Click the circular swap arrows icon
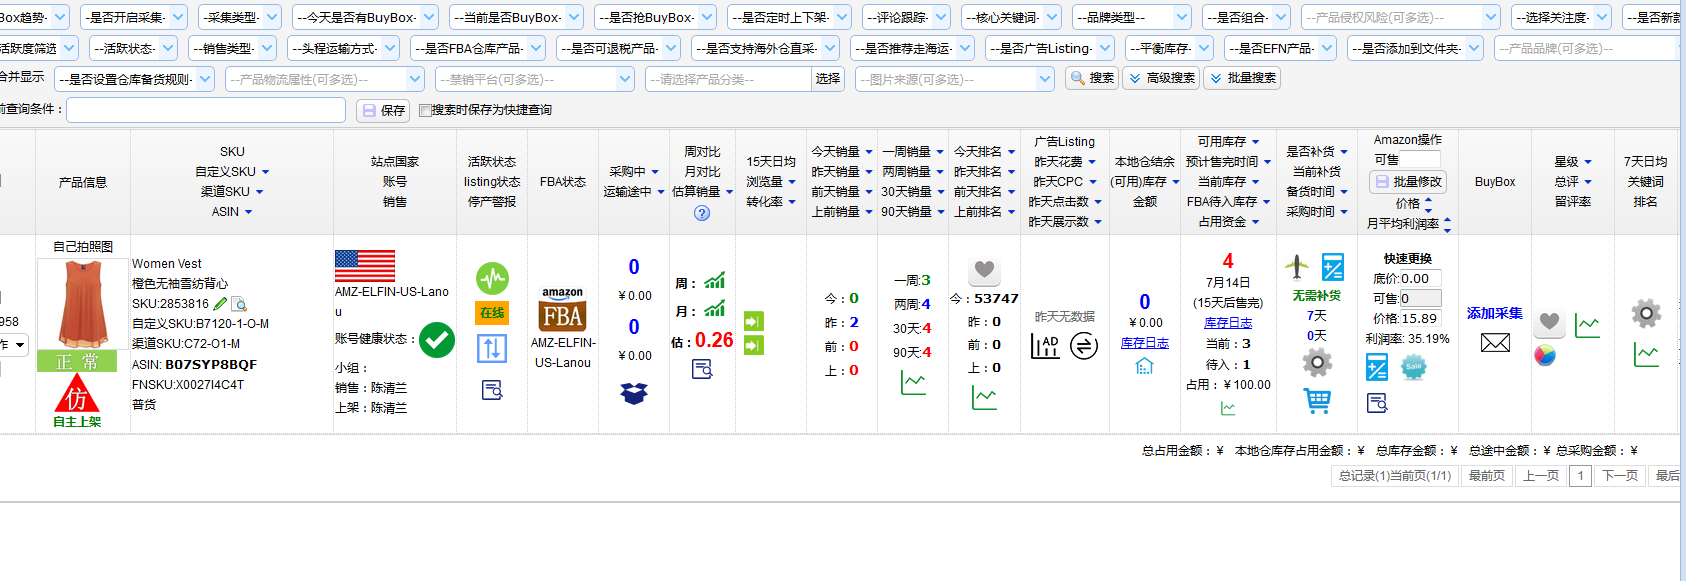This screenshot has width=1686, height=581. (x=1084, y=346)
